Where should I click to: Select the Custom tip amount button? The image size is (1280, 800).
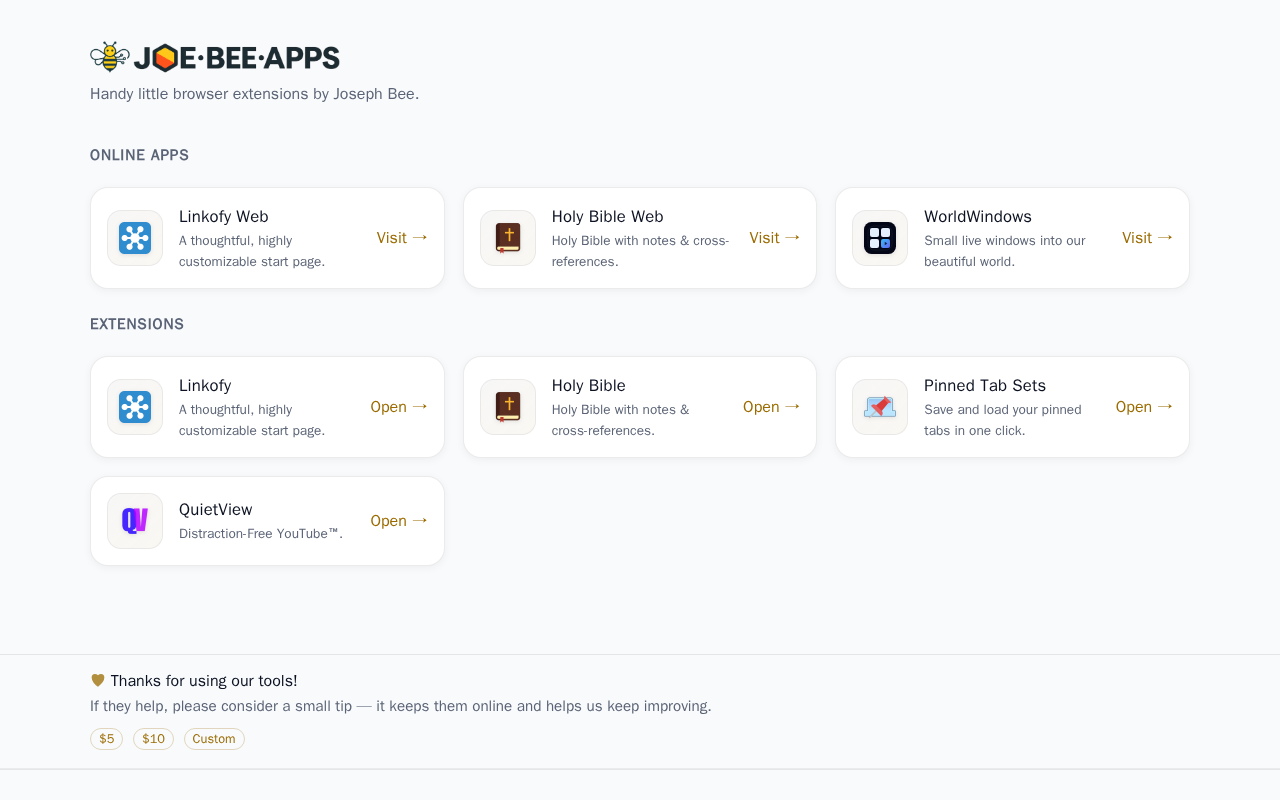click(x=214, y=739)
